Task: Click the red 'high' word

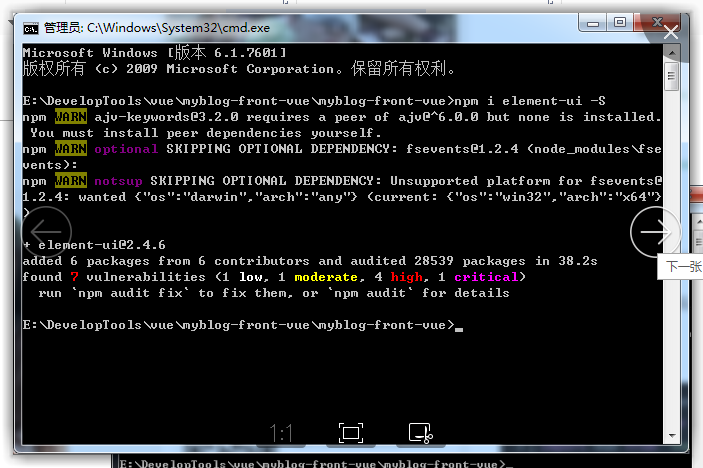Action: point(406,277)
